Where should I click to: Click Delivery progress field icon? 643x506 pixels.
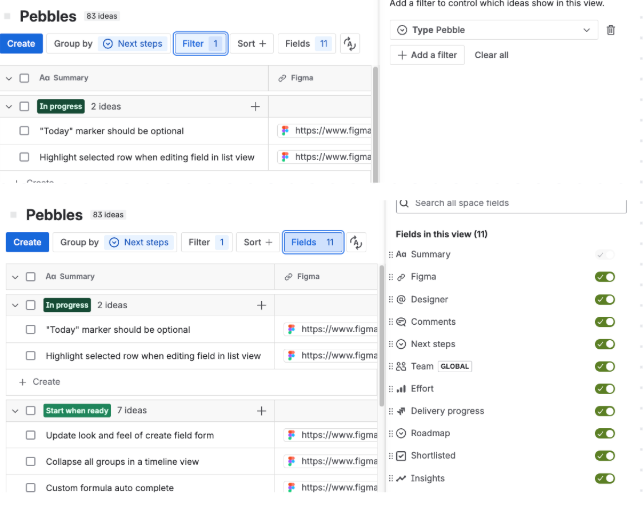tap(401, 411)
